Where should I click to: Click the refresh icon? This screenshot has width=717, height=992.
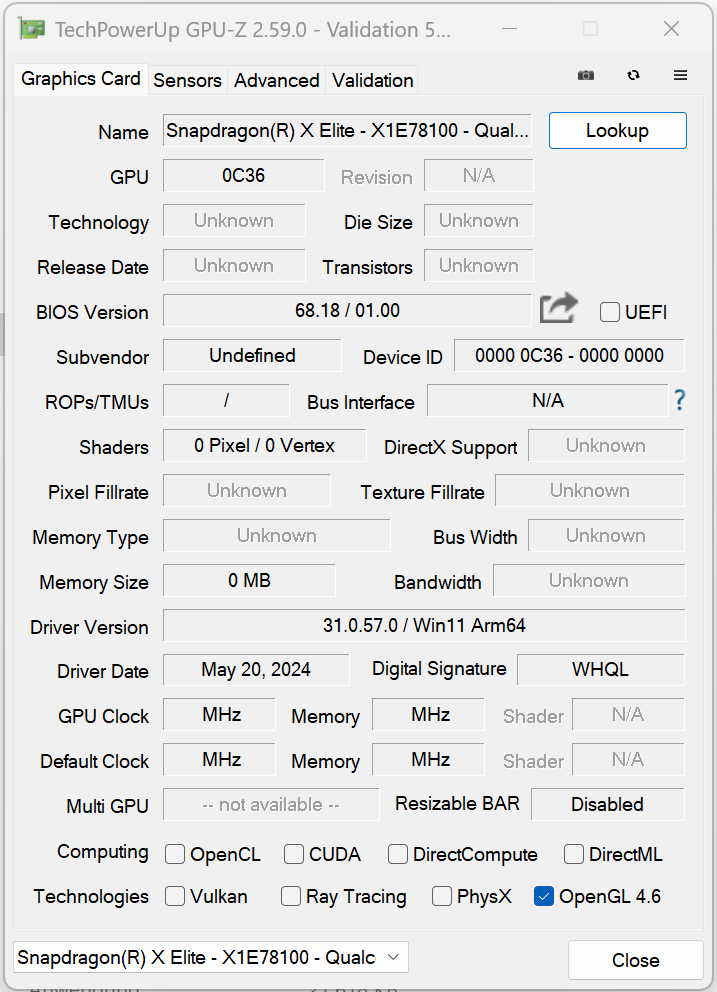633,75
